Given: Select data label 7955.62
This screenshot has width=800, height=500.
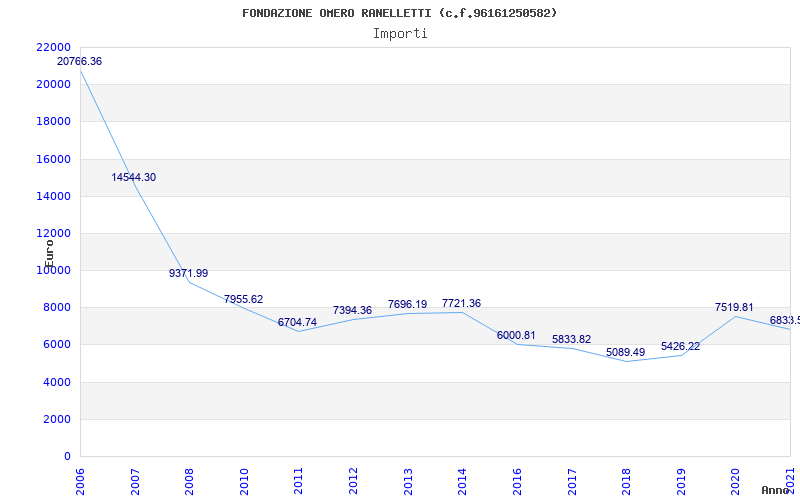Looking at the screenshot, I should point(243,299).
